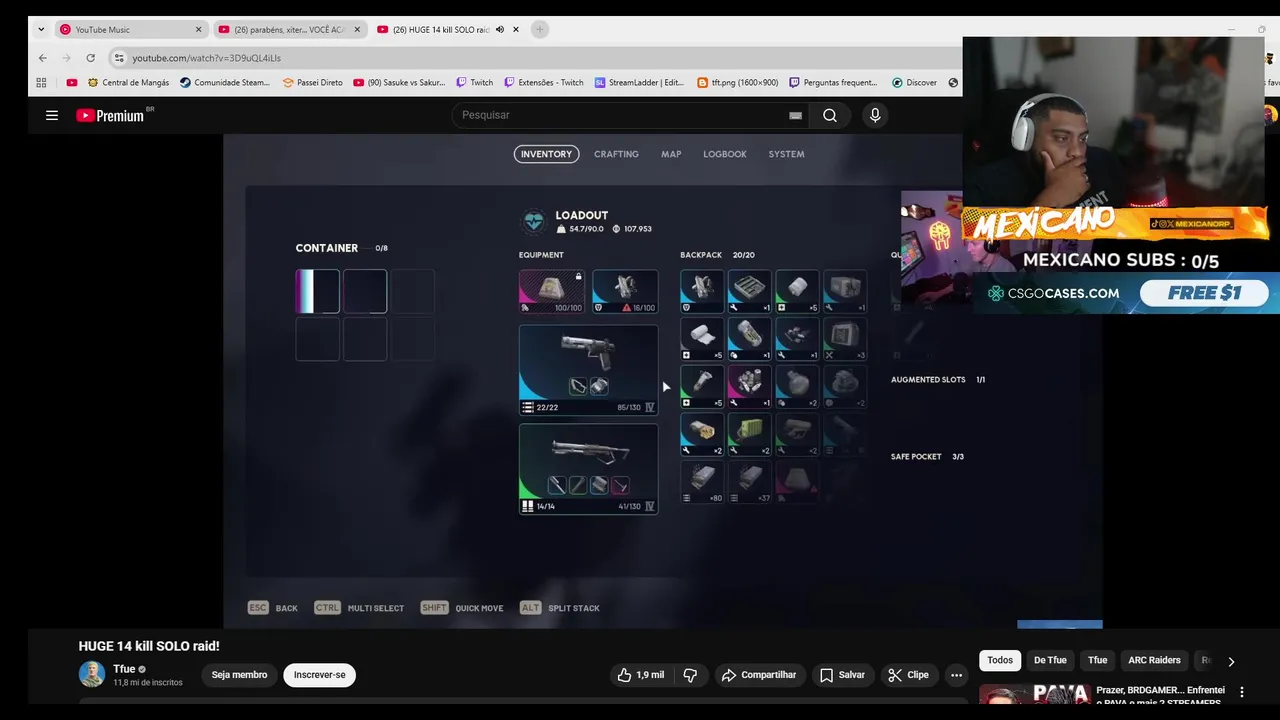Select white bandage roll in backpack
Screen dimensions: 1280x720
click(x=702, y=339)
